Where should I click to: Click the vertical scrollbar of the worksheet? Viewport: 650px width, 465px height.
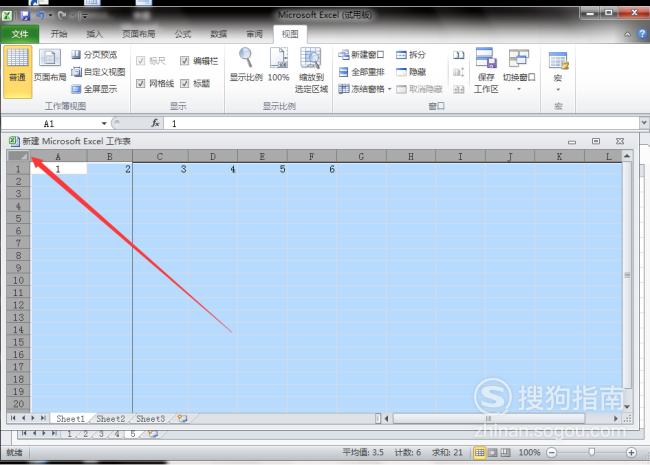[627, 275]
